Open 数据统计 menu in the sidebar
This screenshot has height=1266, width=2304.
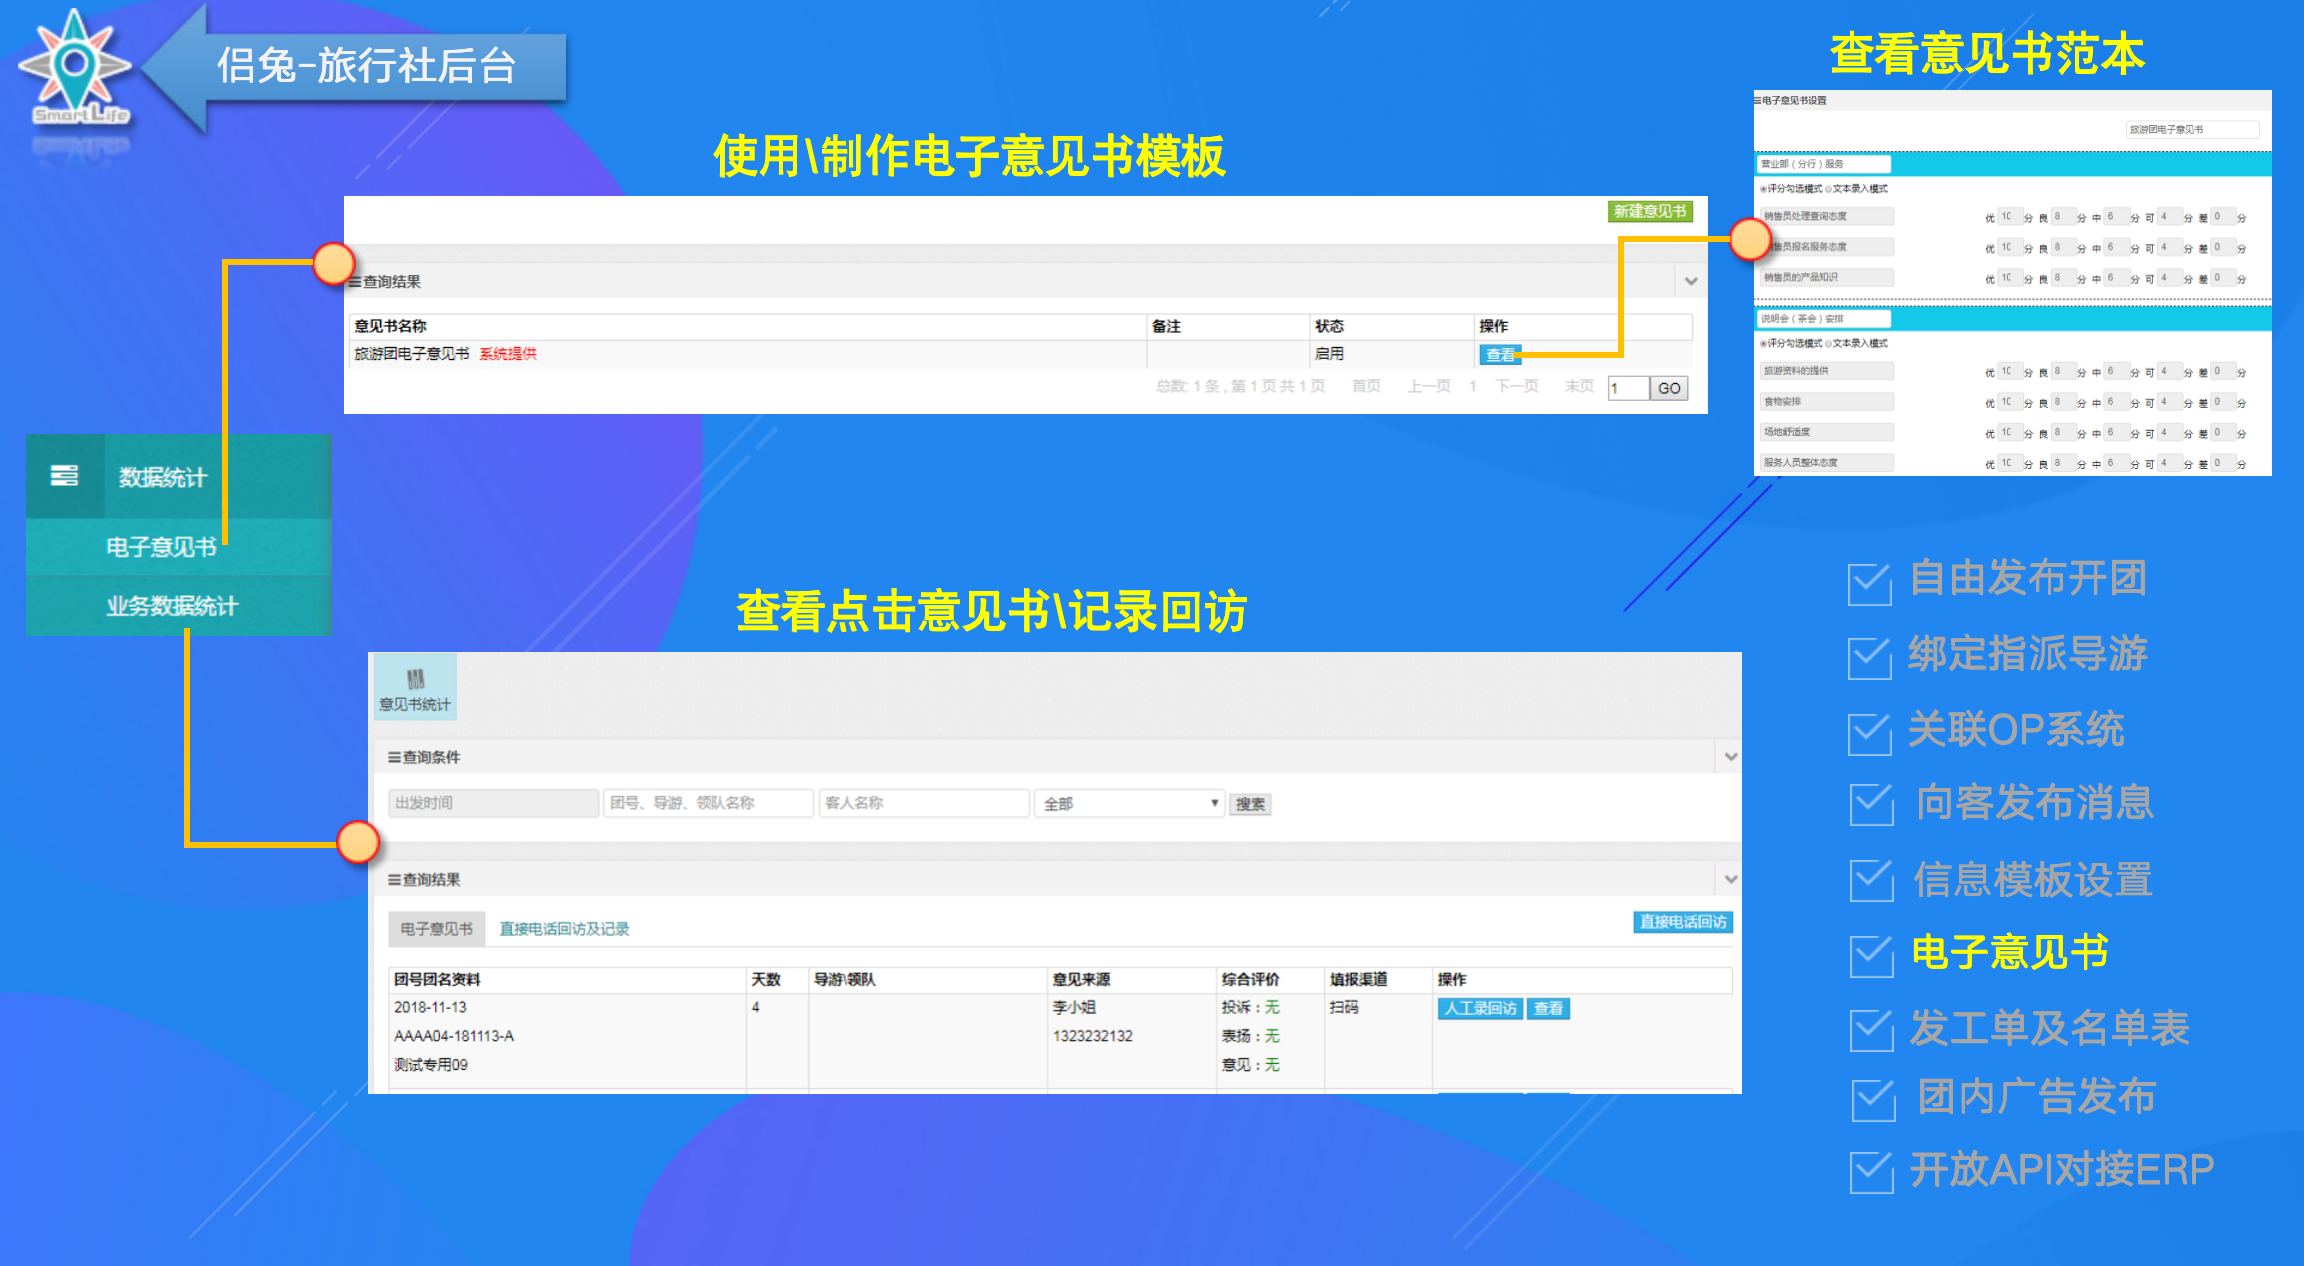click(x=163, y=477)
